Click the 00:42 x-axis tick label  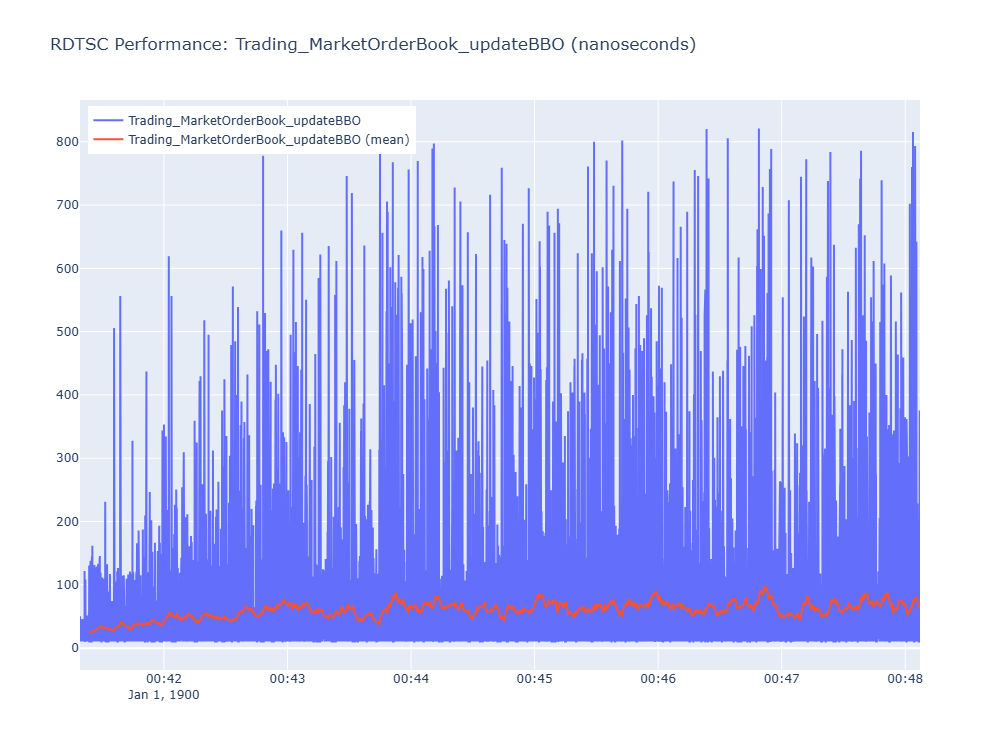(x=164, y=679)
